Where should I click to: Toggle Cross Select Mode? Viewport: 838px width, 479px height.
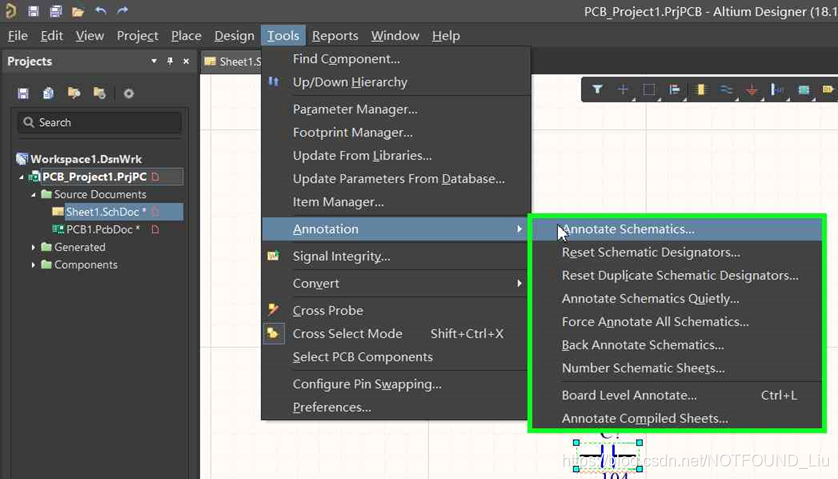coord(395,334)
